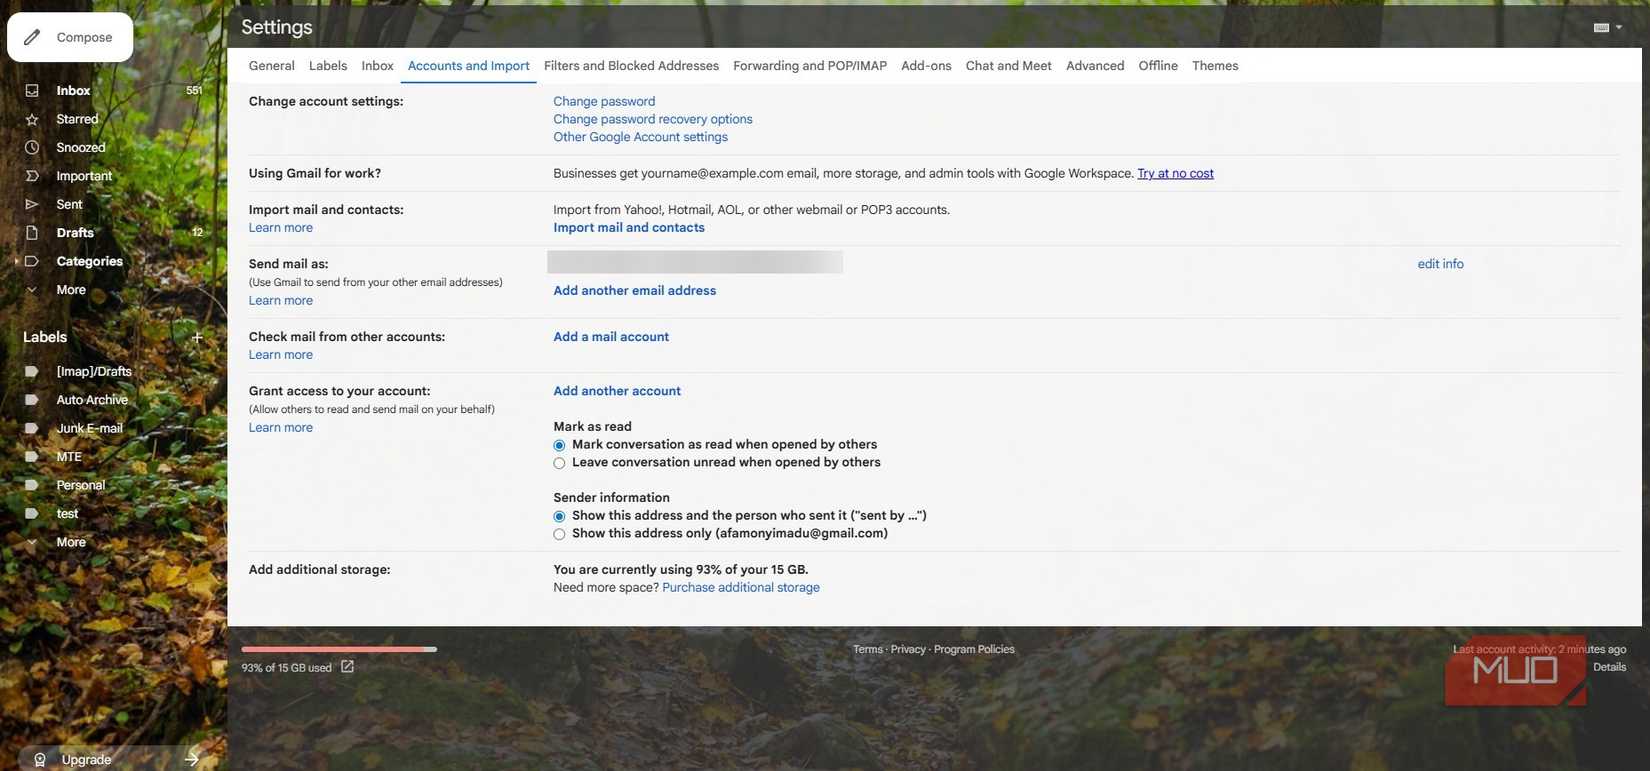Click the Auto Archive label icon
The image size is (1650, 771).
pos(32,400)
